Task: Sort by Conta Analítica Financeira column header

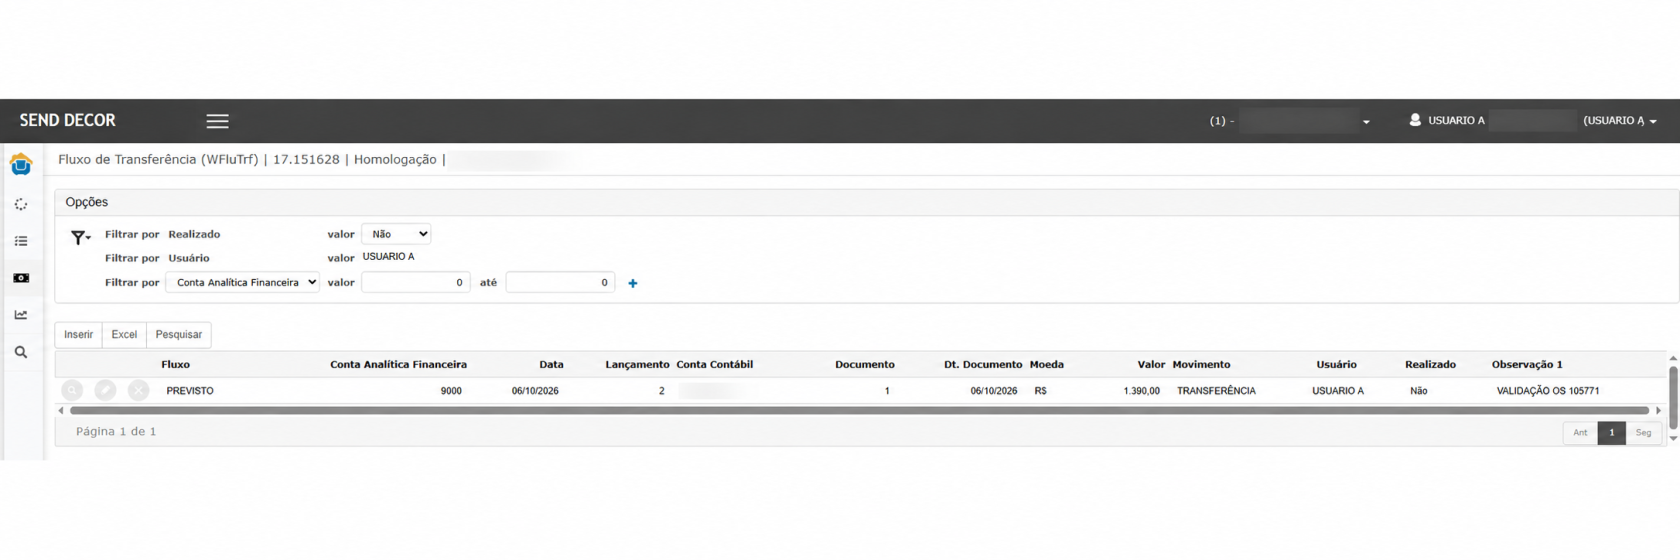Action: click(x=398, y=365)
